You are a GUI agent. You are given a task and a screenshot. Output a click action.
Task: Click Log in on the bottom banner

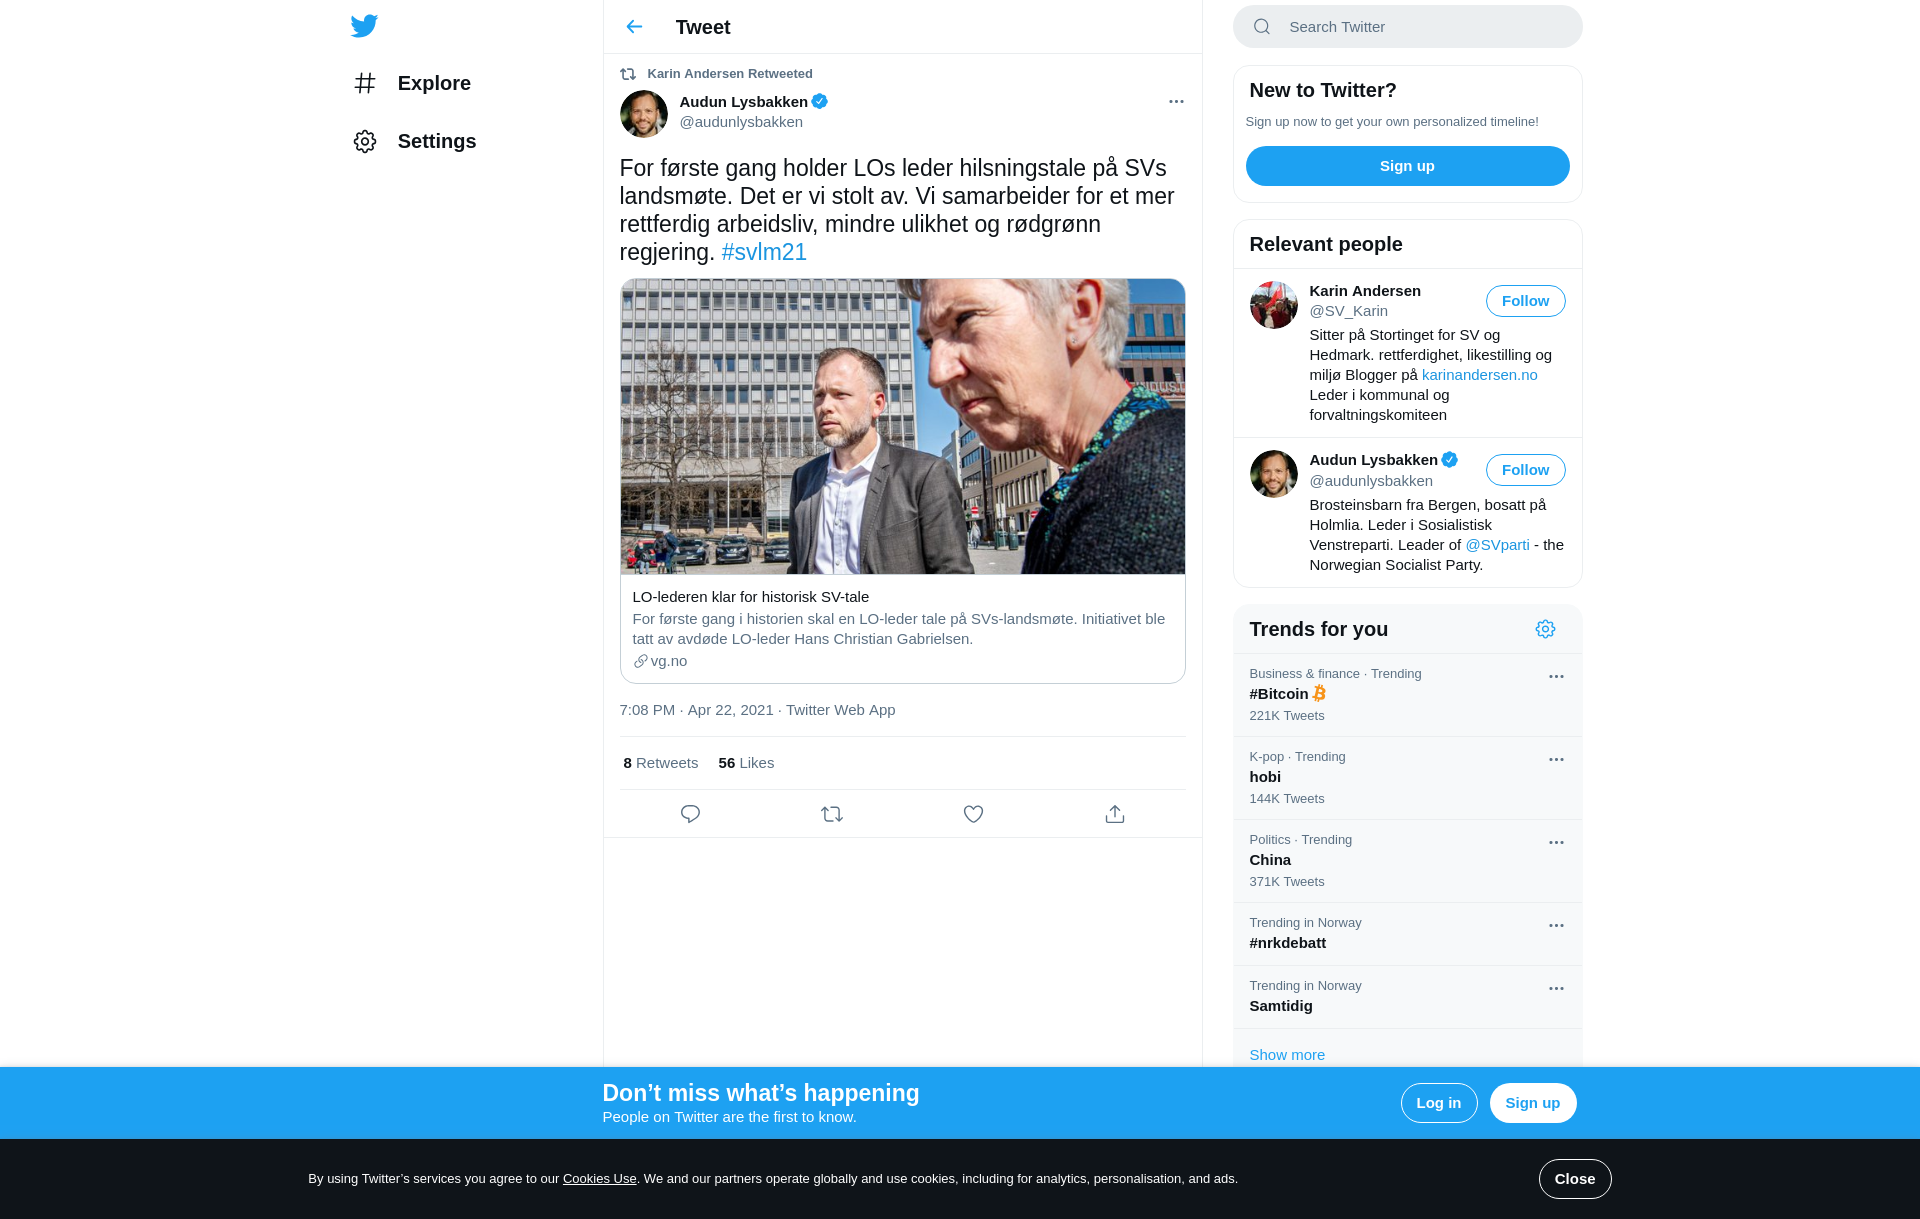[x=1438, y=1103]
